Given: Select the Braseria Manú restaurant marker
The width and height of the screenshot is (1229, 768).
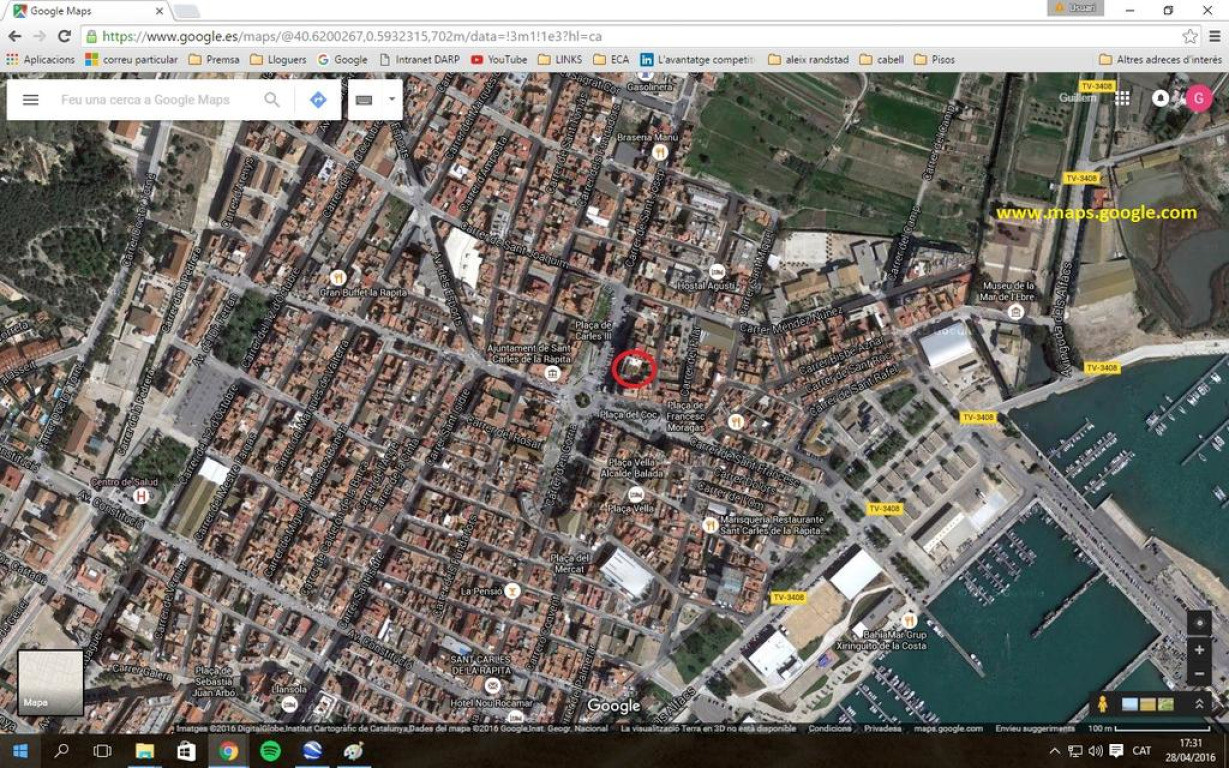Looking at the screenshot, I should [659, 152].
